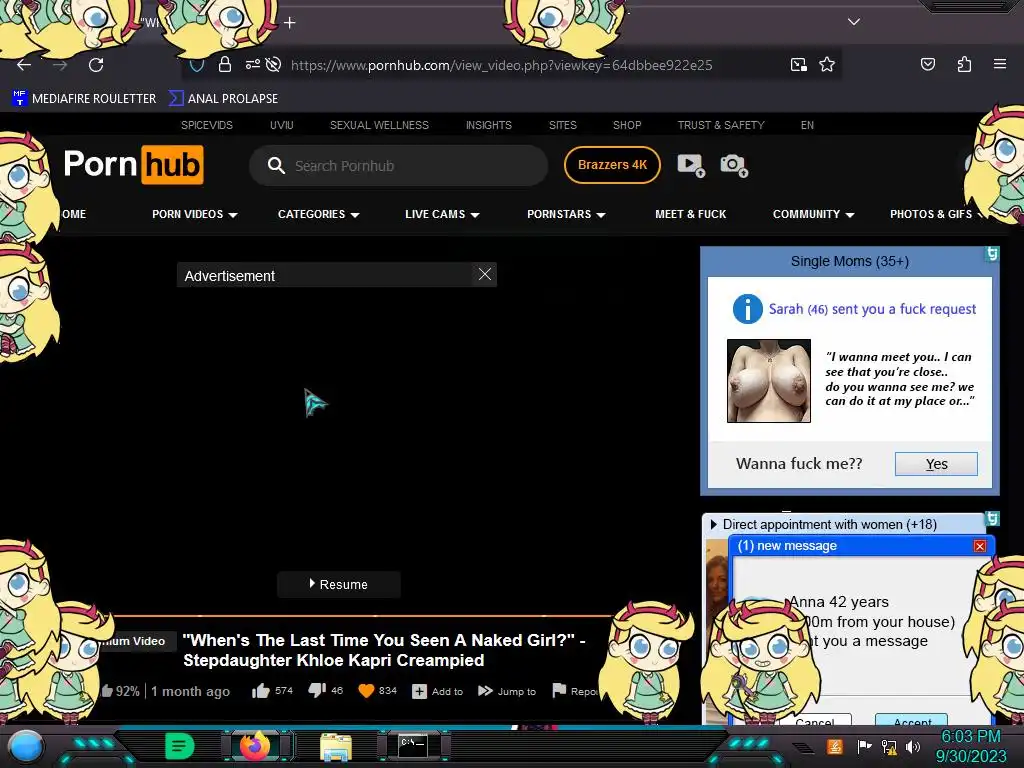Screen dimensions: 1024x768
Task: Save page to Pocket icon
Action: pyautogui.click(x=927, y=64)
